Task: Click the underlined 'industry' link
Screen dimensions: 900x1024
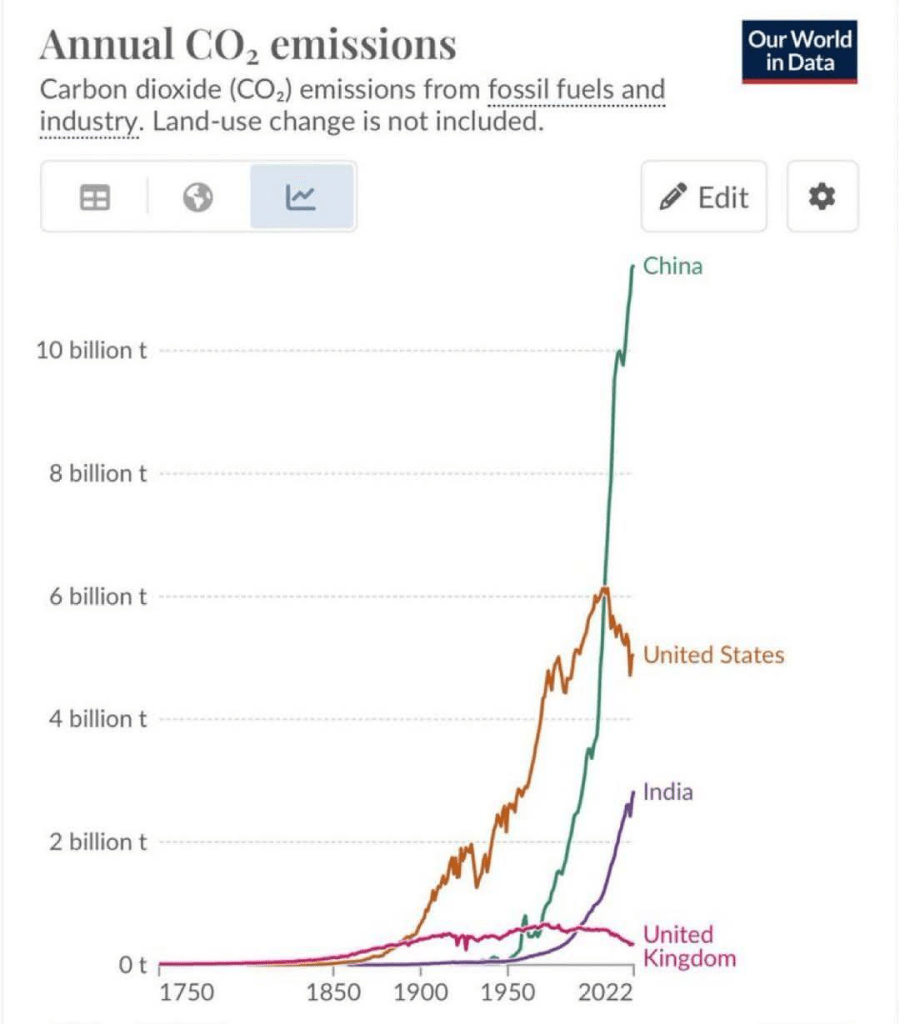Action: (x=88, y=123)
